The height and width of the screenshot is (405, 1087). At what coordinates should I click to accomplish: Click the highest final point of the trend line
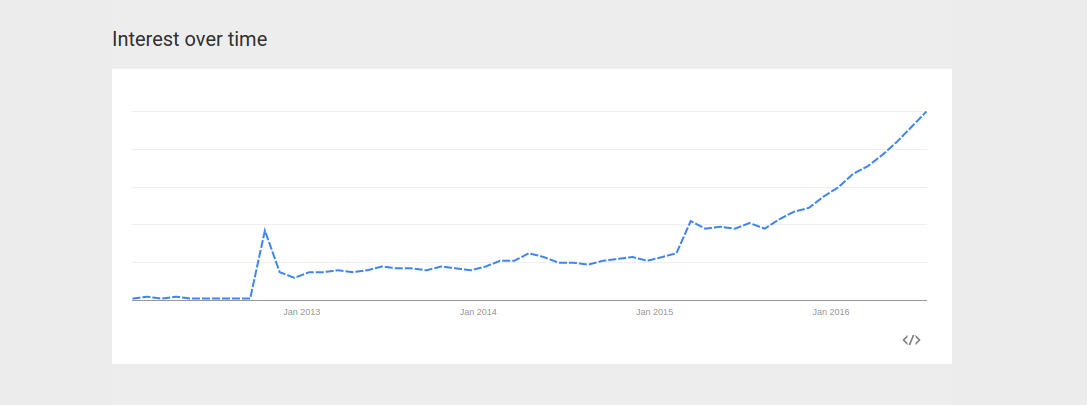[926, 112]
